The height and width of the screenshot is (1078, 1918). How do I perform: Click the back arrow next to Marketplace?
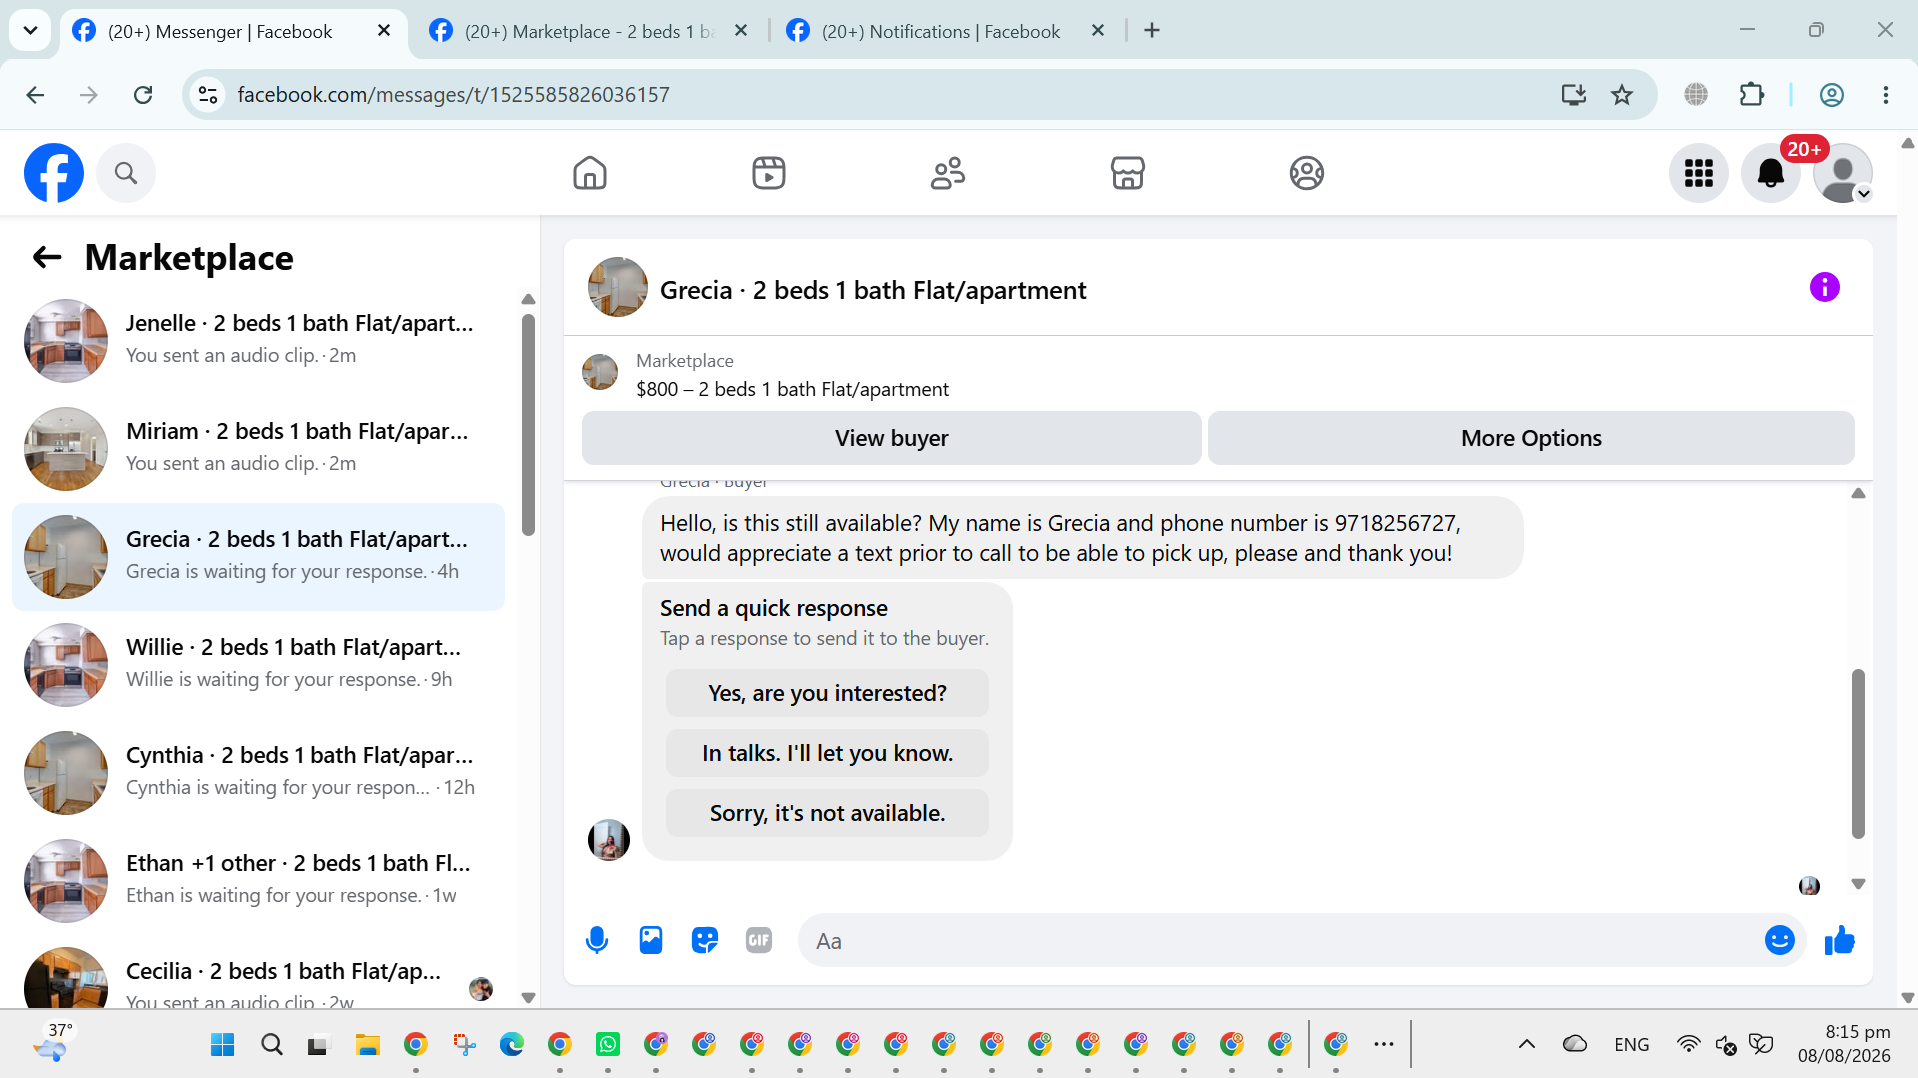click(47, 258)
